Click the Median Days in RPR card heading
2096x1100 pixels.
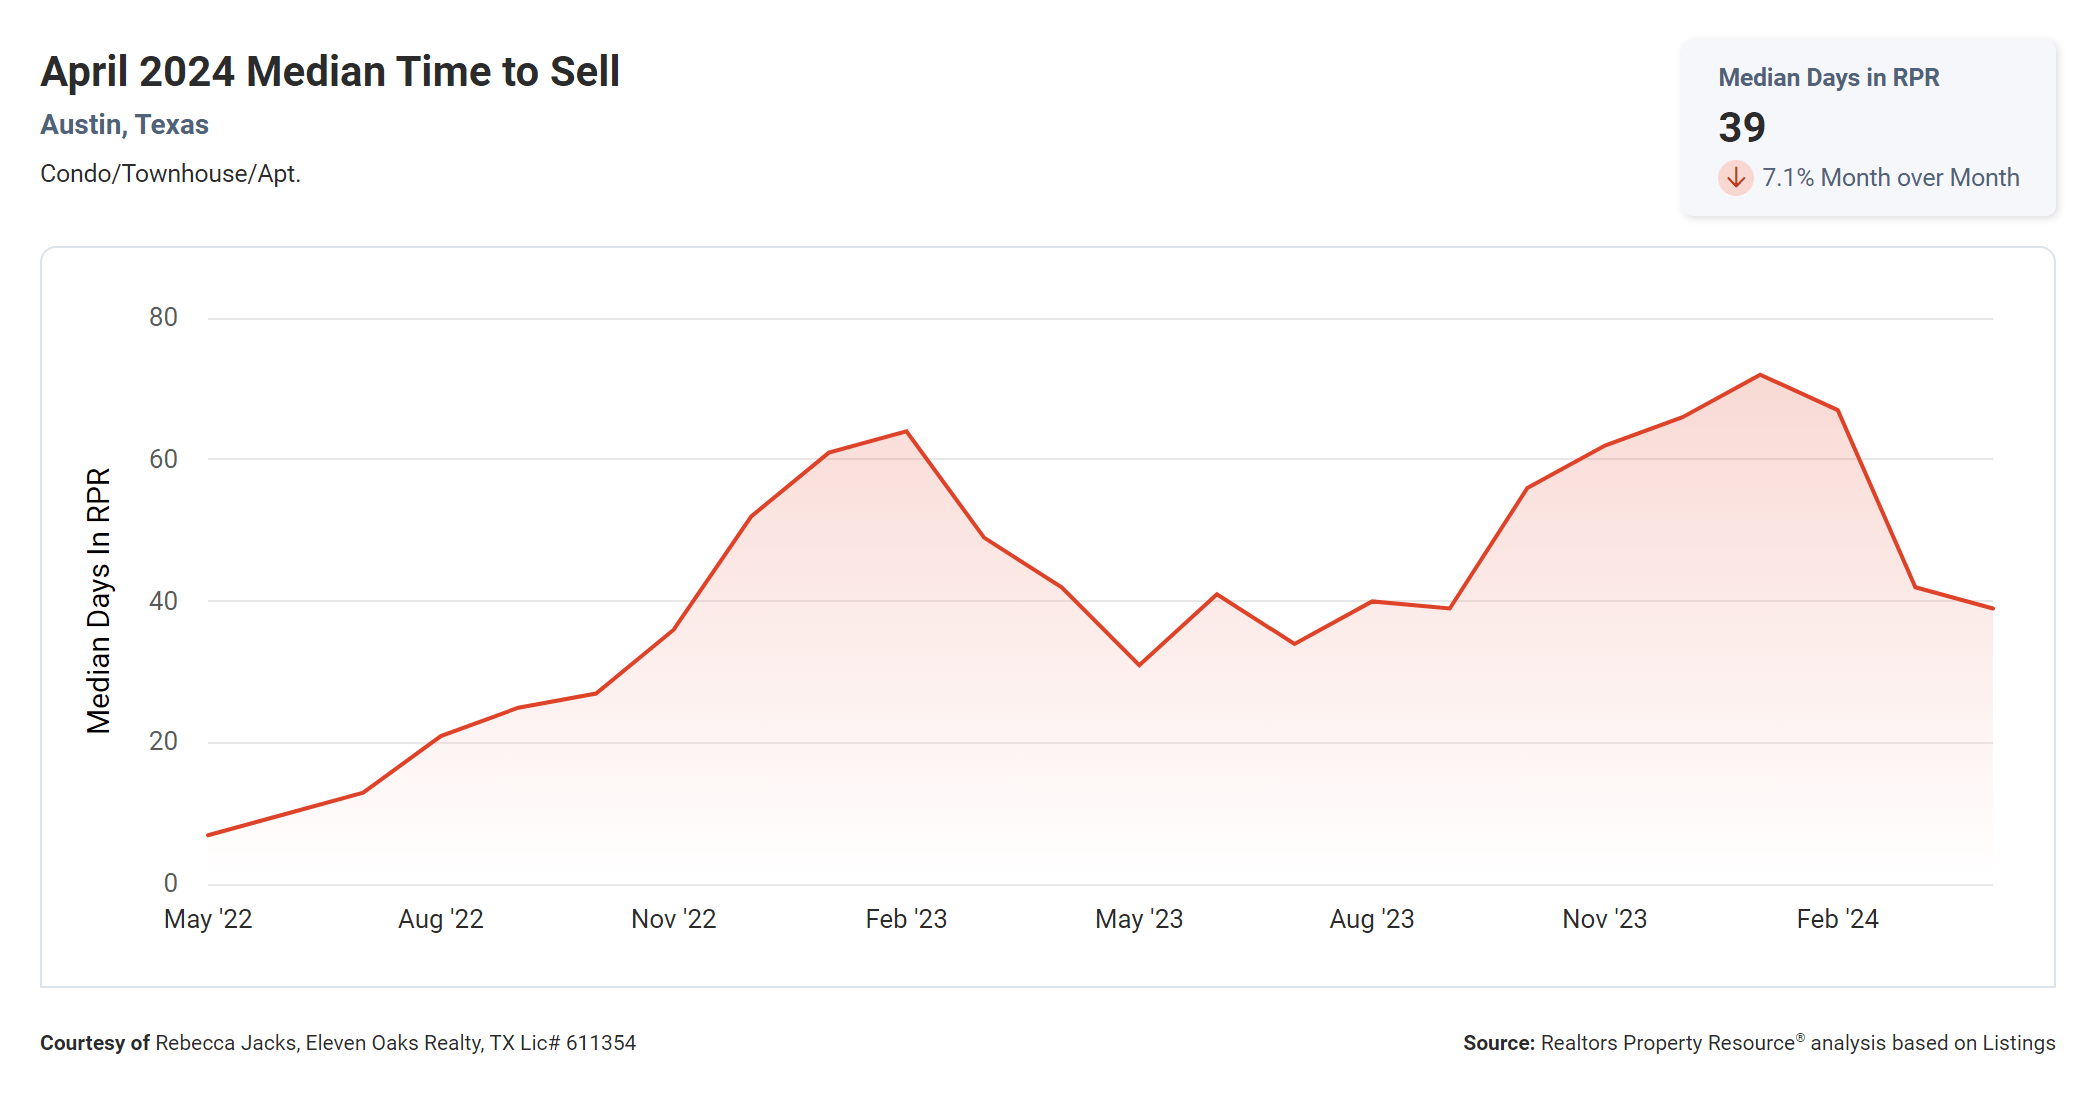[x=1828, y=77]
